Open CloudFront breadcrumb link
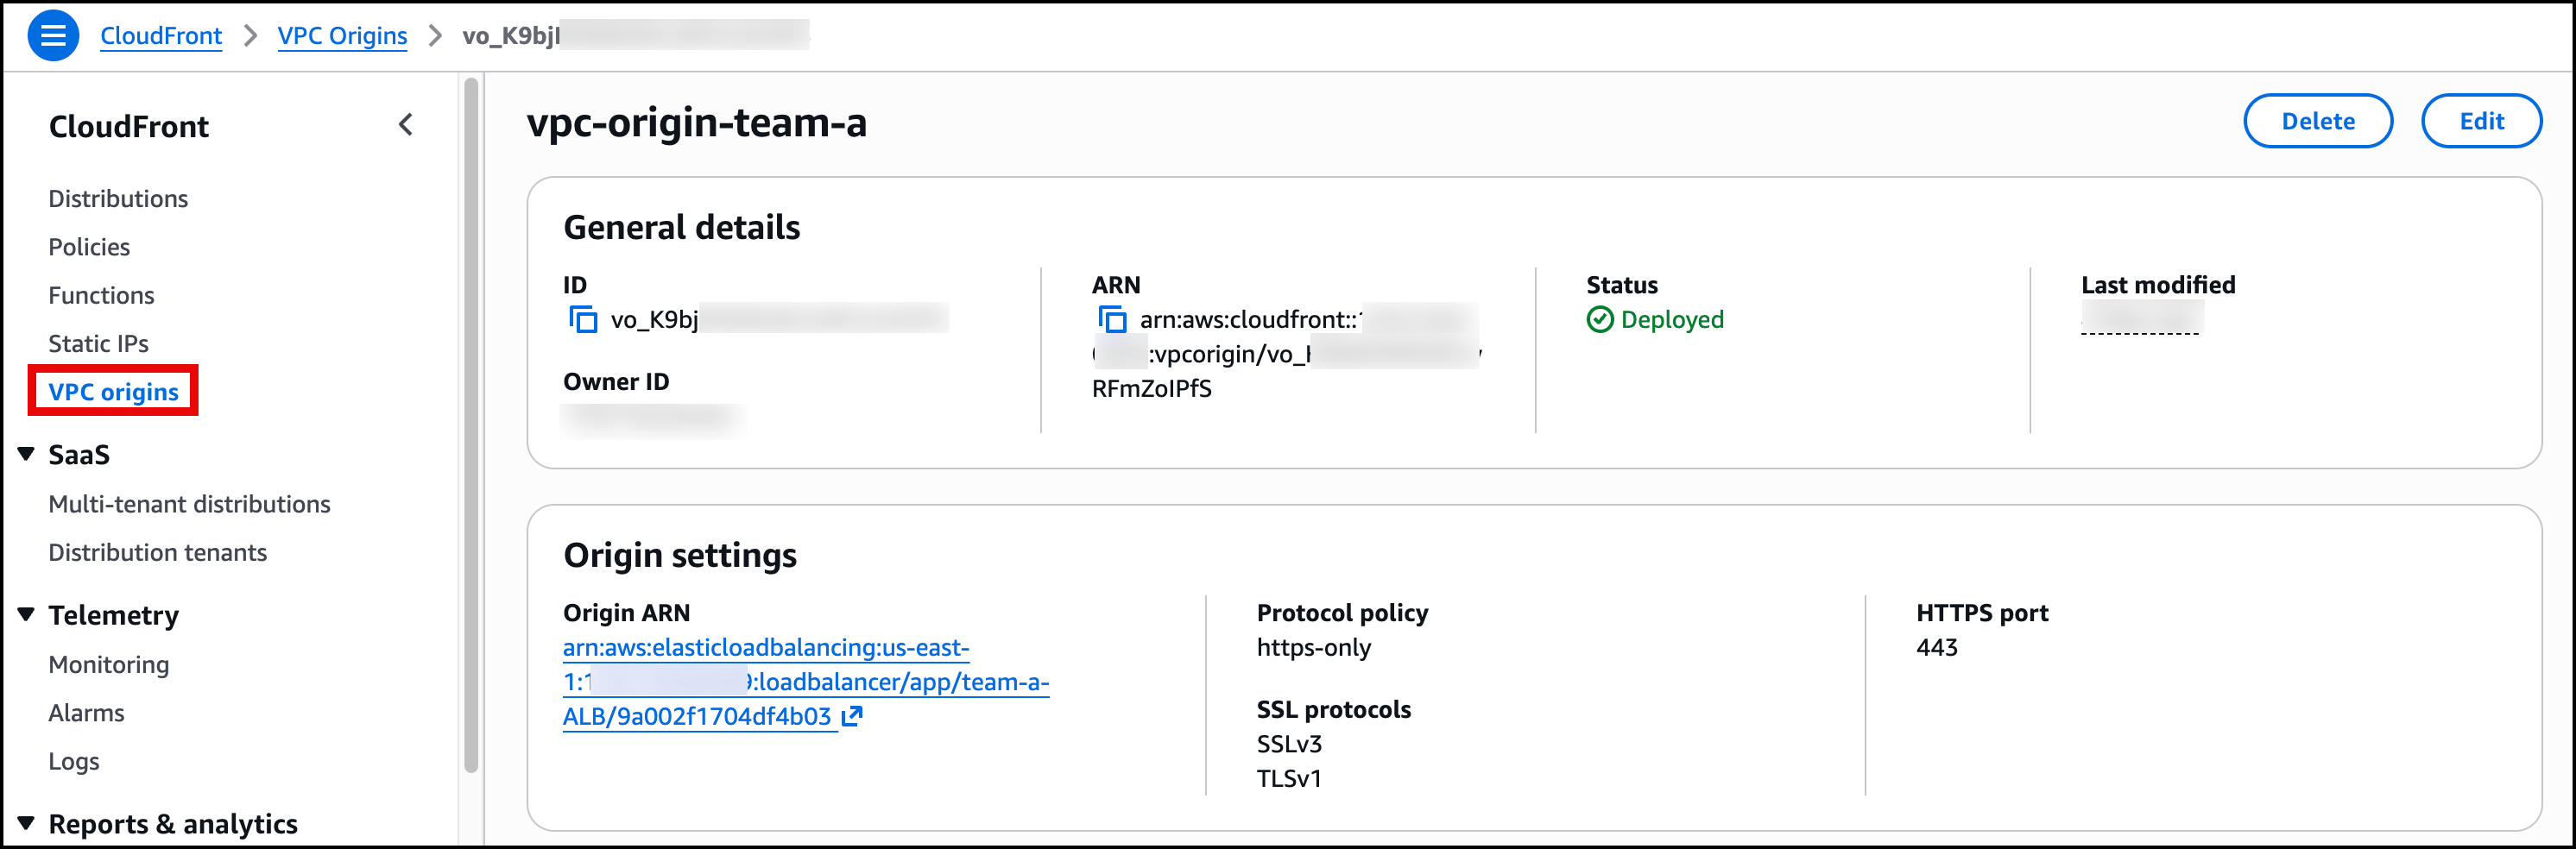 click(161, 35)
